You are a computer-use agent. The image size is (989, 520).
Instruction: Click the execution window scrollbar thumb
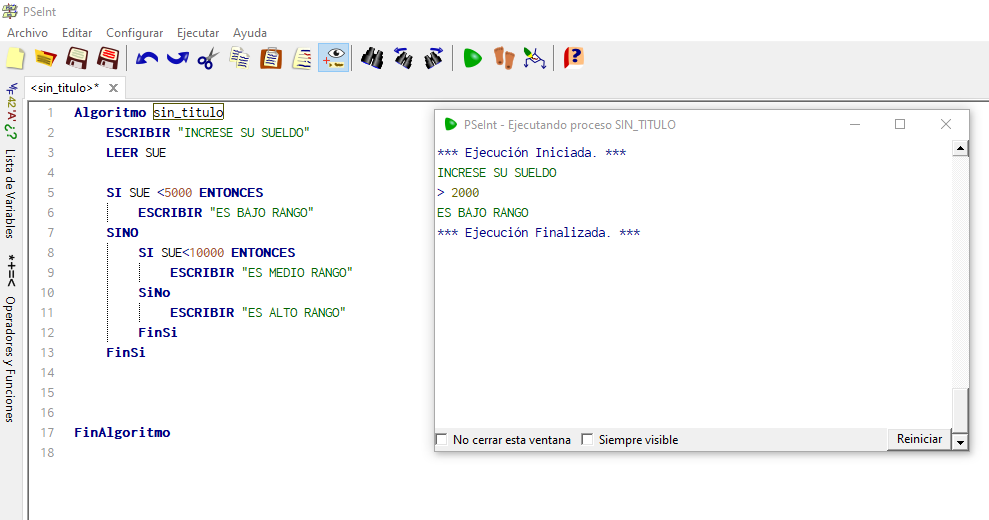(x=959, y=410)
